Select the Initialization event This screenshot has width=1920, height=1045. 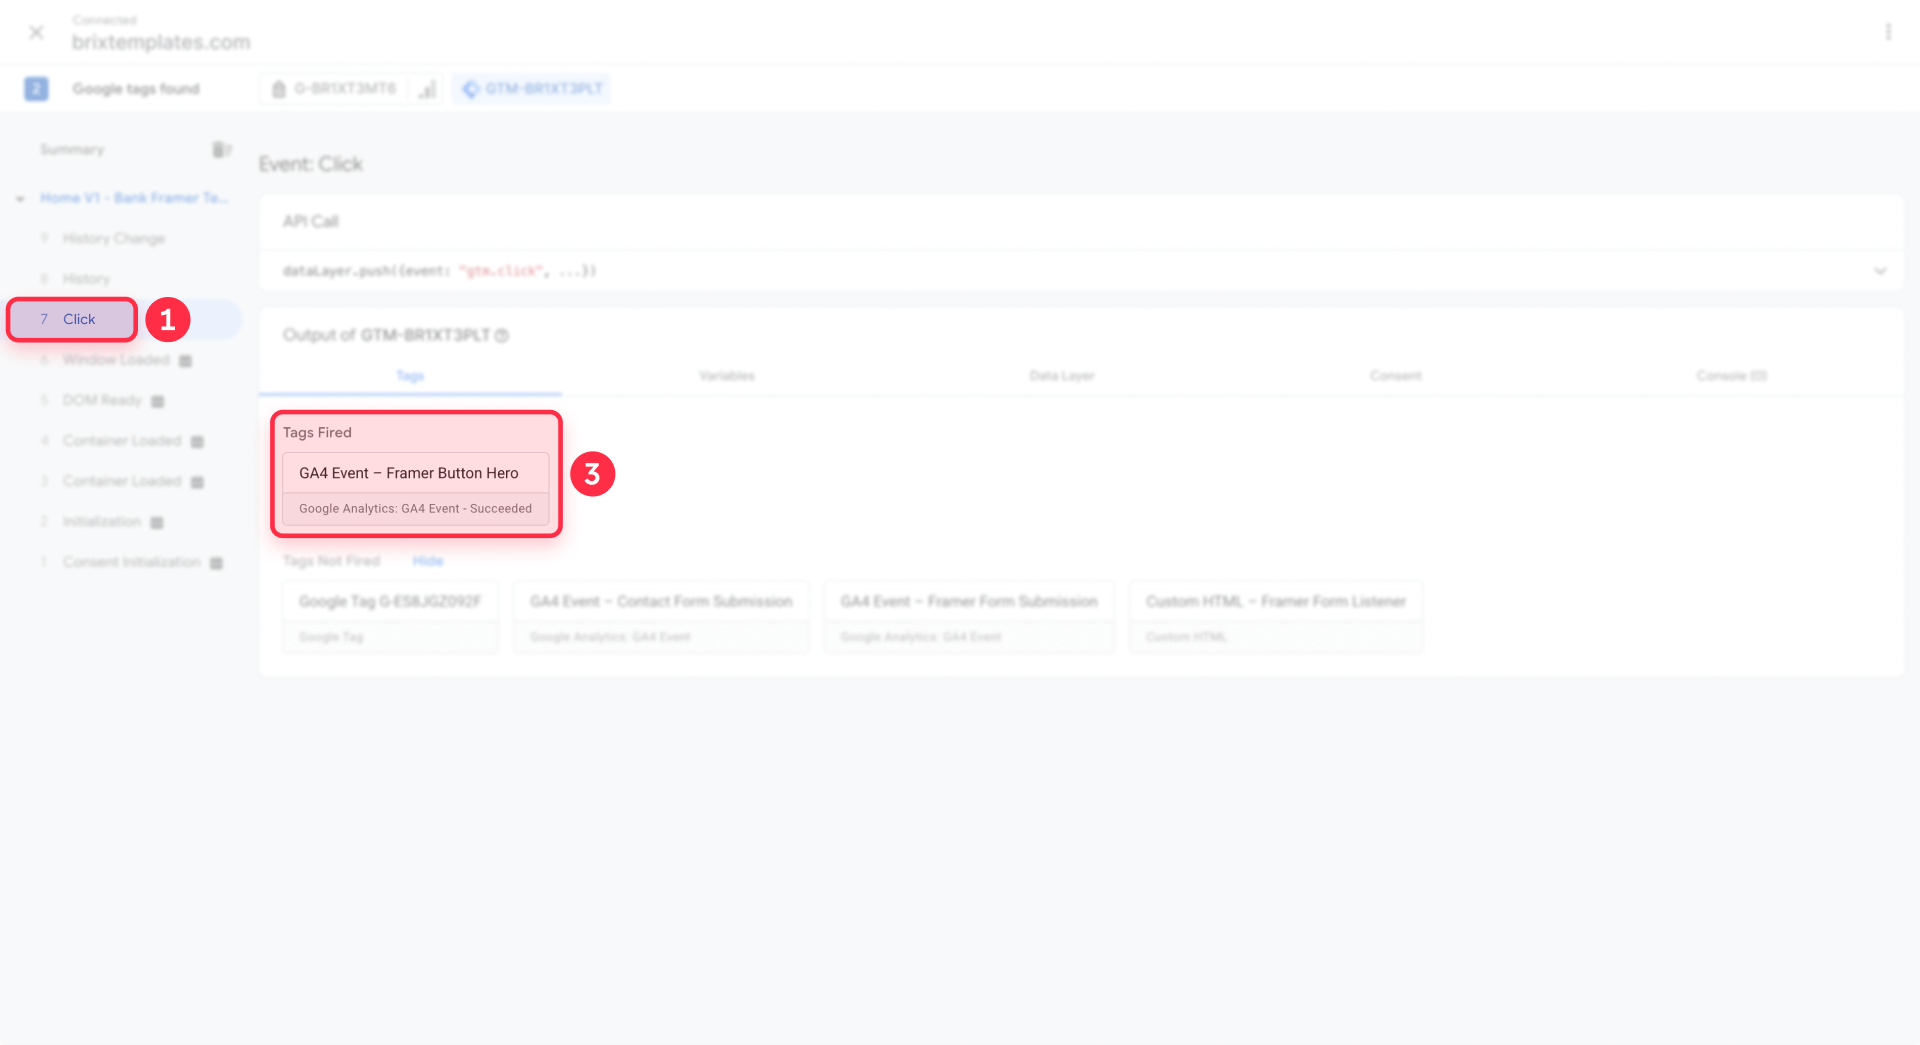click(102, 522)
